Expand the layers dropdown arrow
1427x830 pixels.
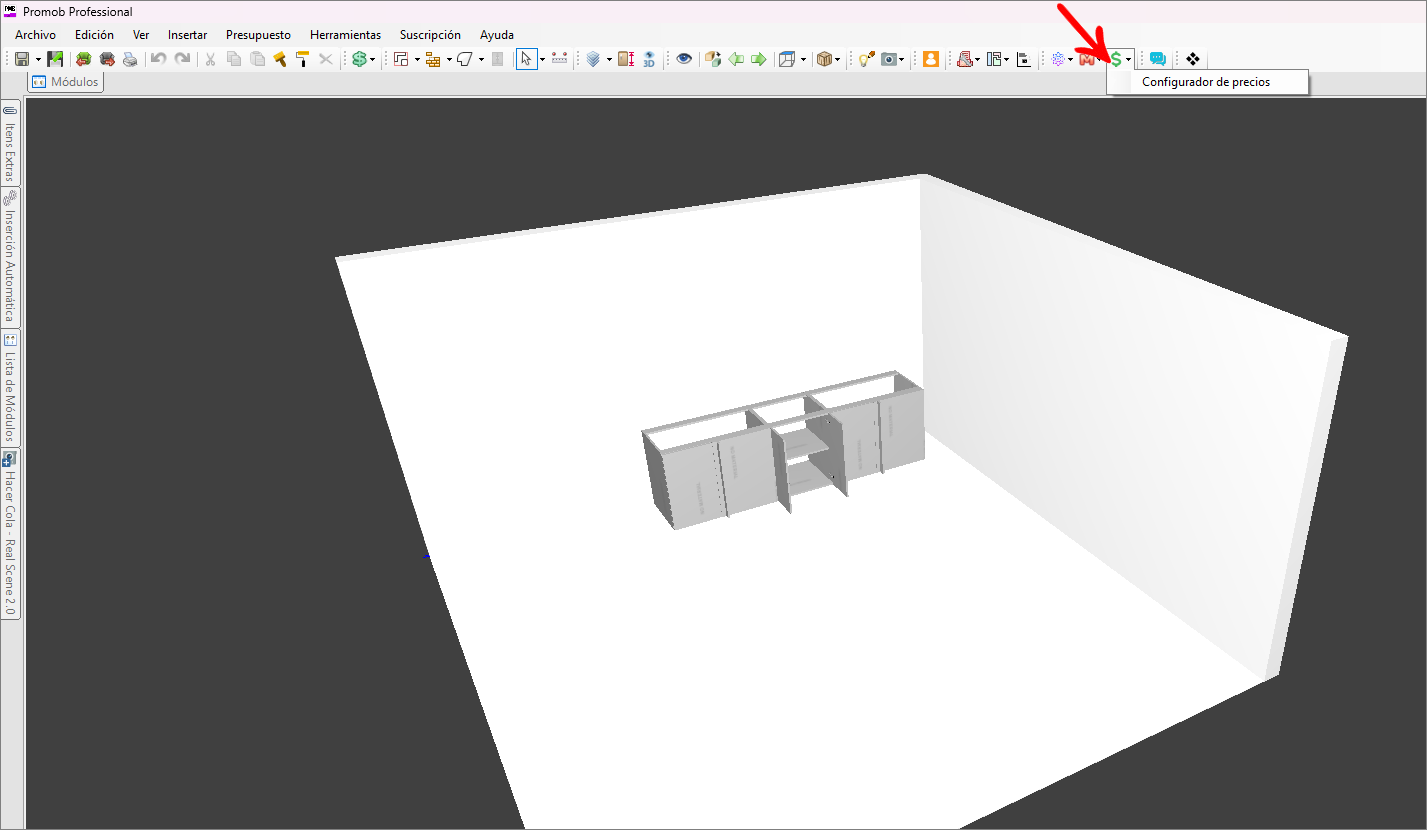pyautogui.click(x=608, y=60)
